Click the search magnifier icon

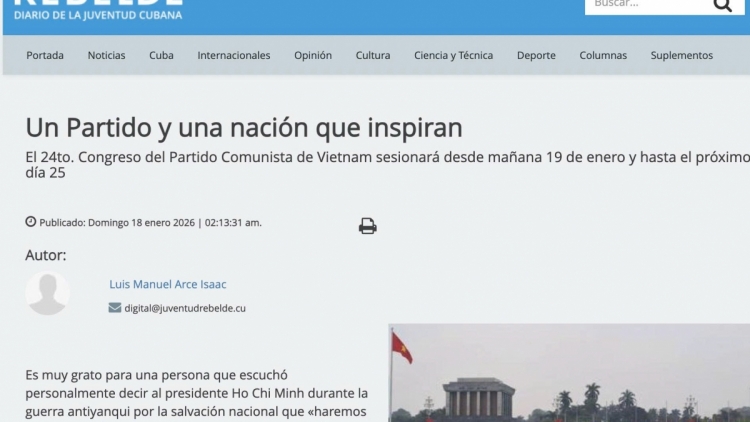coord(722,5)
